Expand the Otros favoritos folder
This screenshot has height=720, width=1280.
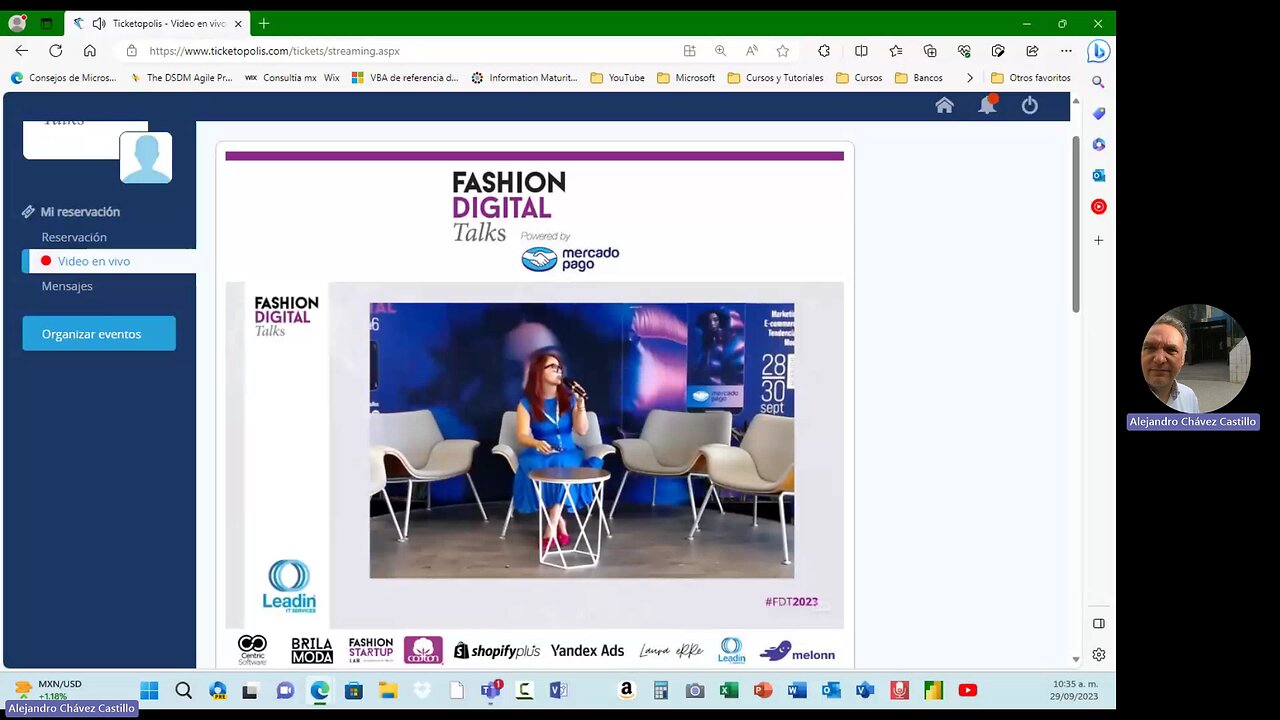coord(1031,78)
